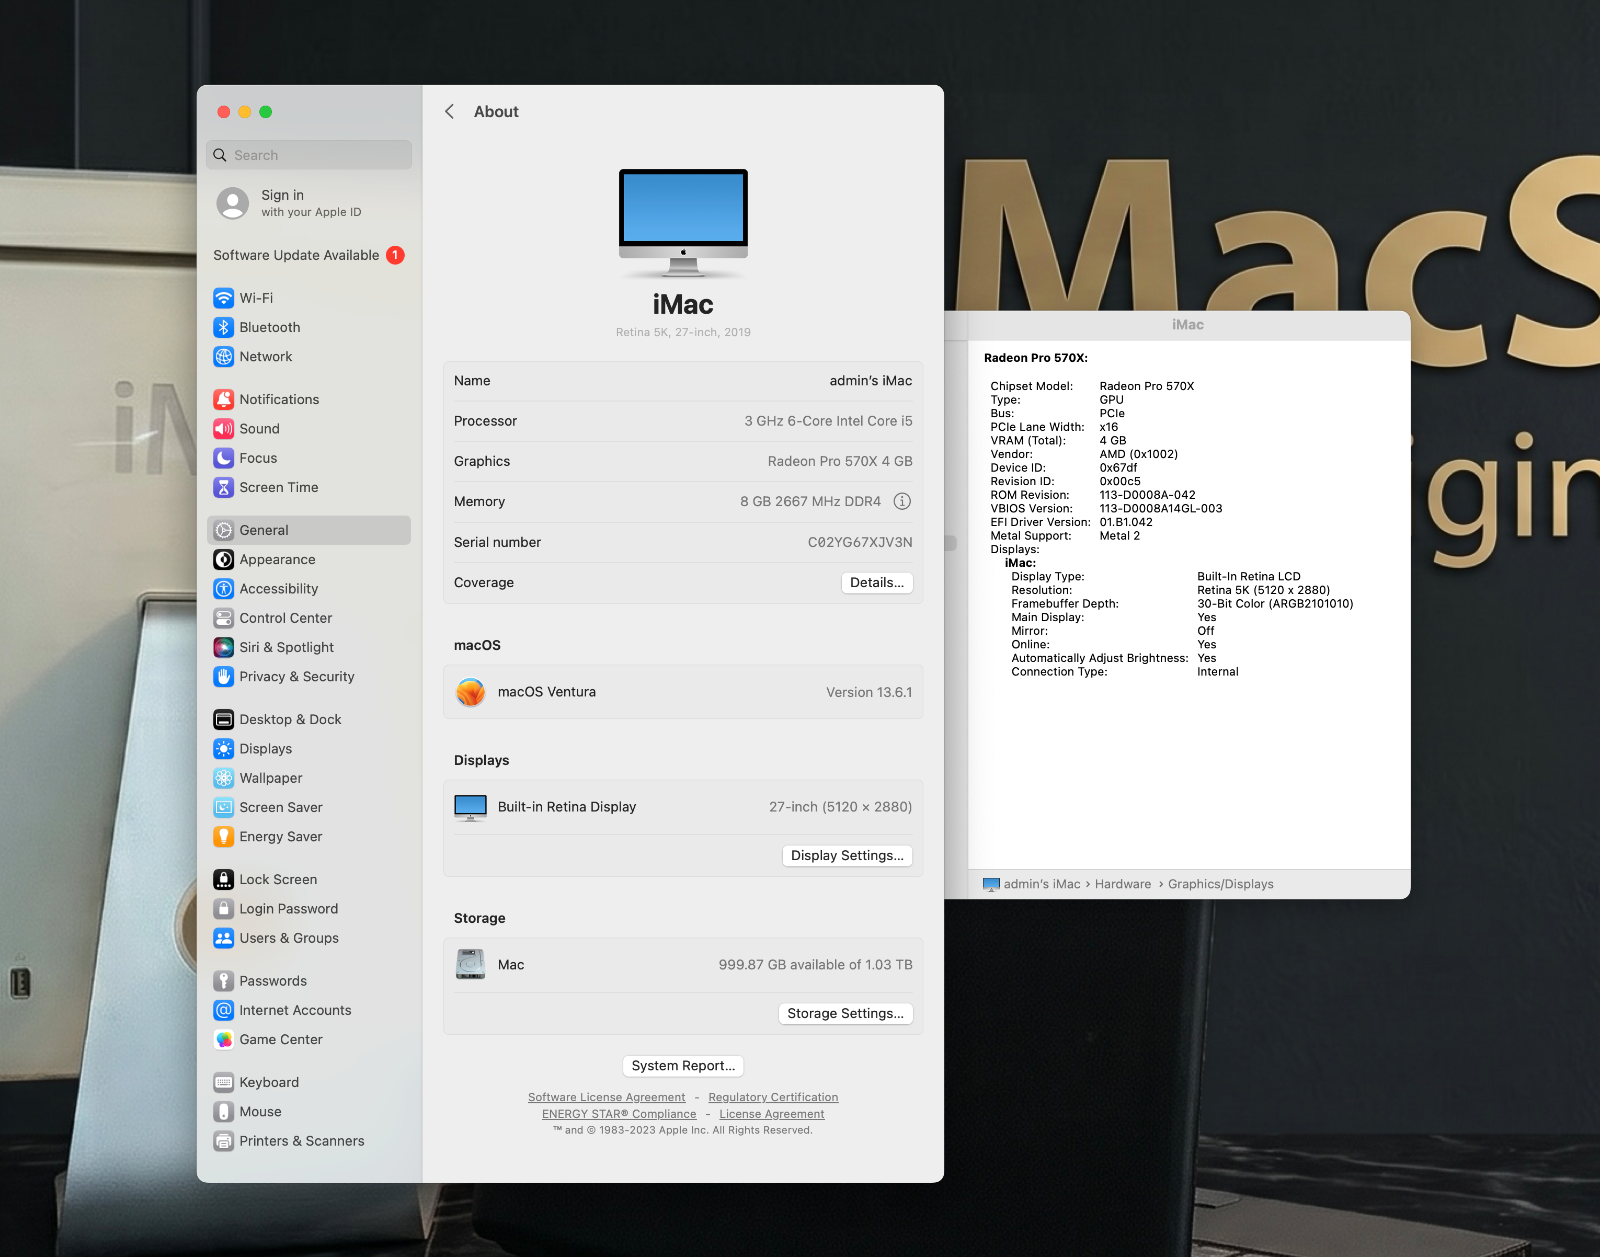Open Screen Saver icon

[x=224, y=807]
